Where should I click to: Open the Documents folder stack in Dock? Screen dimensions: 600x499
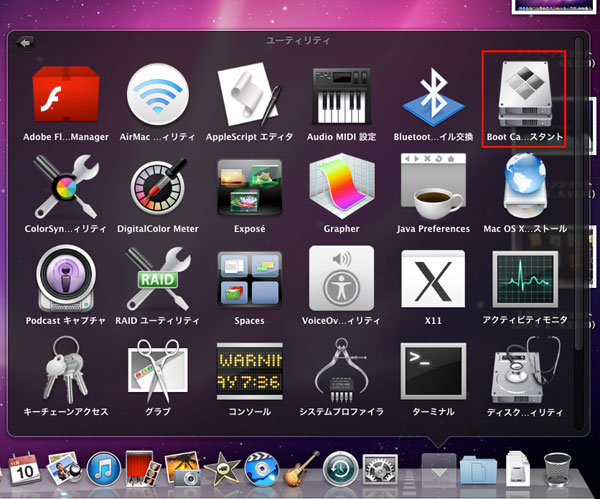click(x=478, y=470)
